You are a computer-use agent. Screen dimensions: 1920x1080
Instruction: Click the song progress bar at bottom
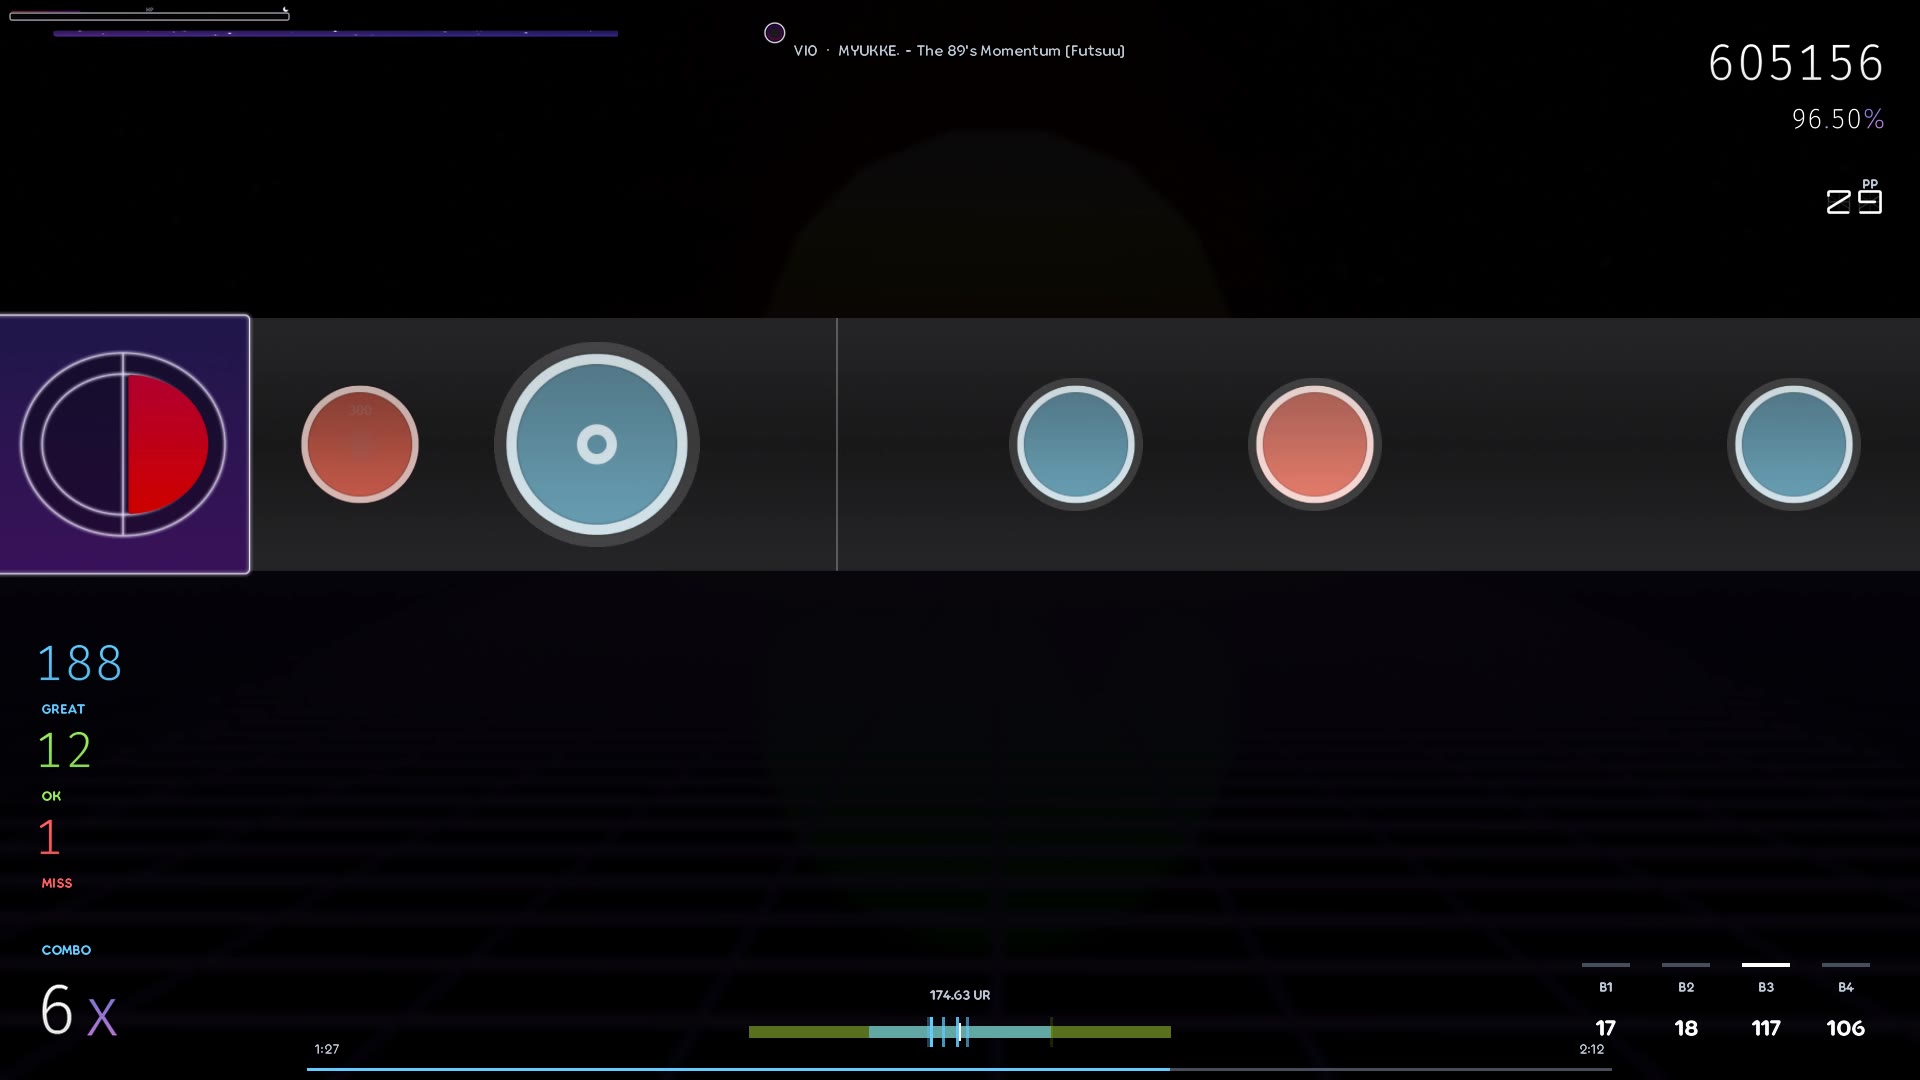tap(959, 1069)
